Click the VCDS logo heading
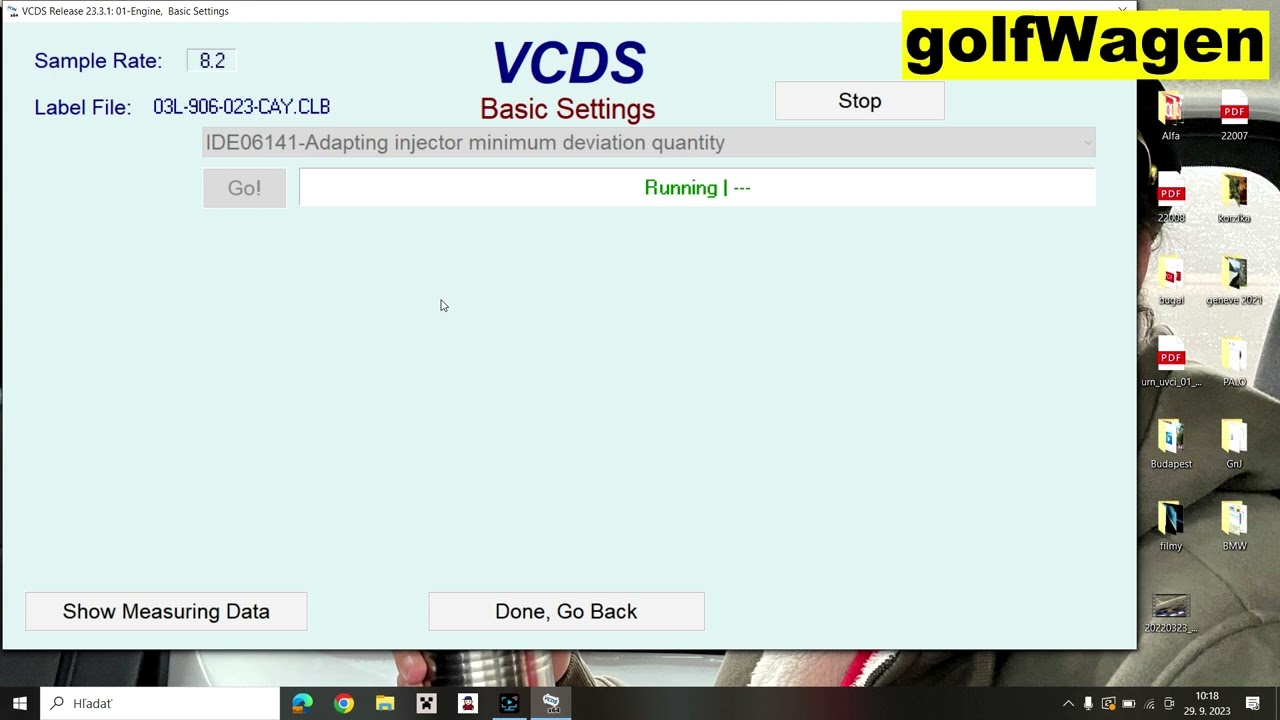This screenshot has height=720, width=1280. pos(568,63)
